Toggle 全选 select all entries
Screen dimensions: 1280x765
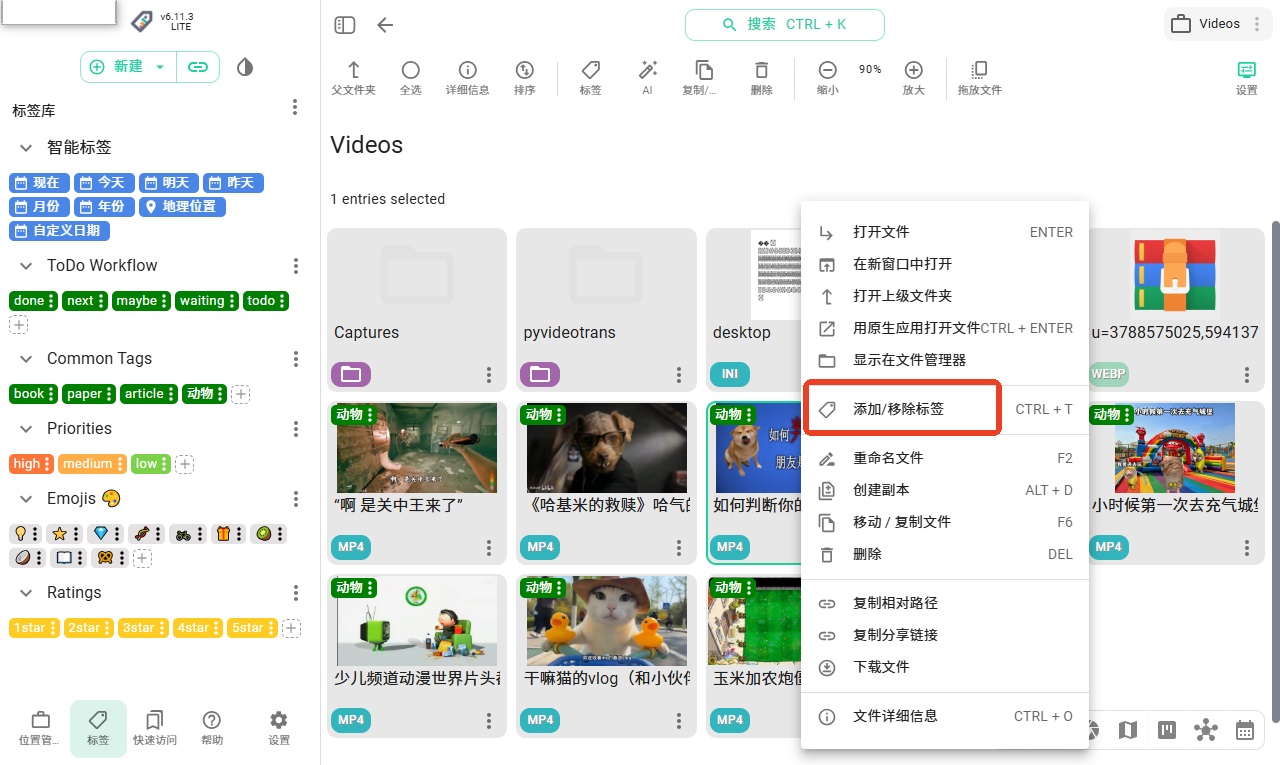(x=410, y=78)
